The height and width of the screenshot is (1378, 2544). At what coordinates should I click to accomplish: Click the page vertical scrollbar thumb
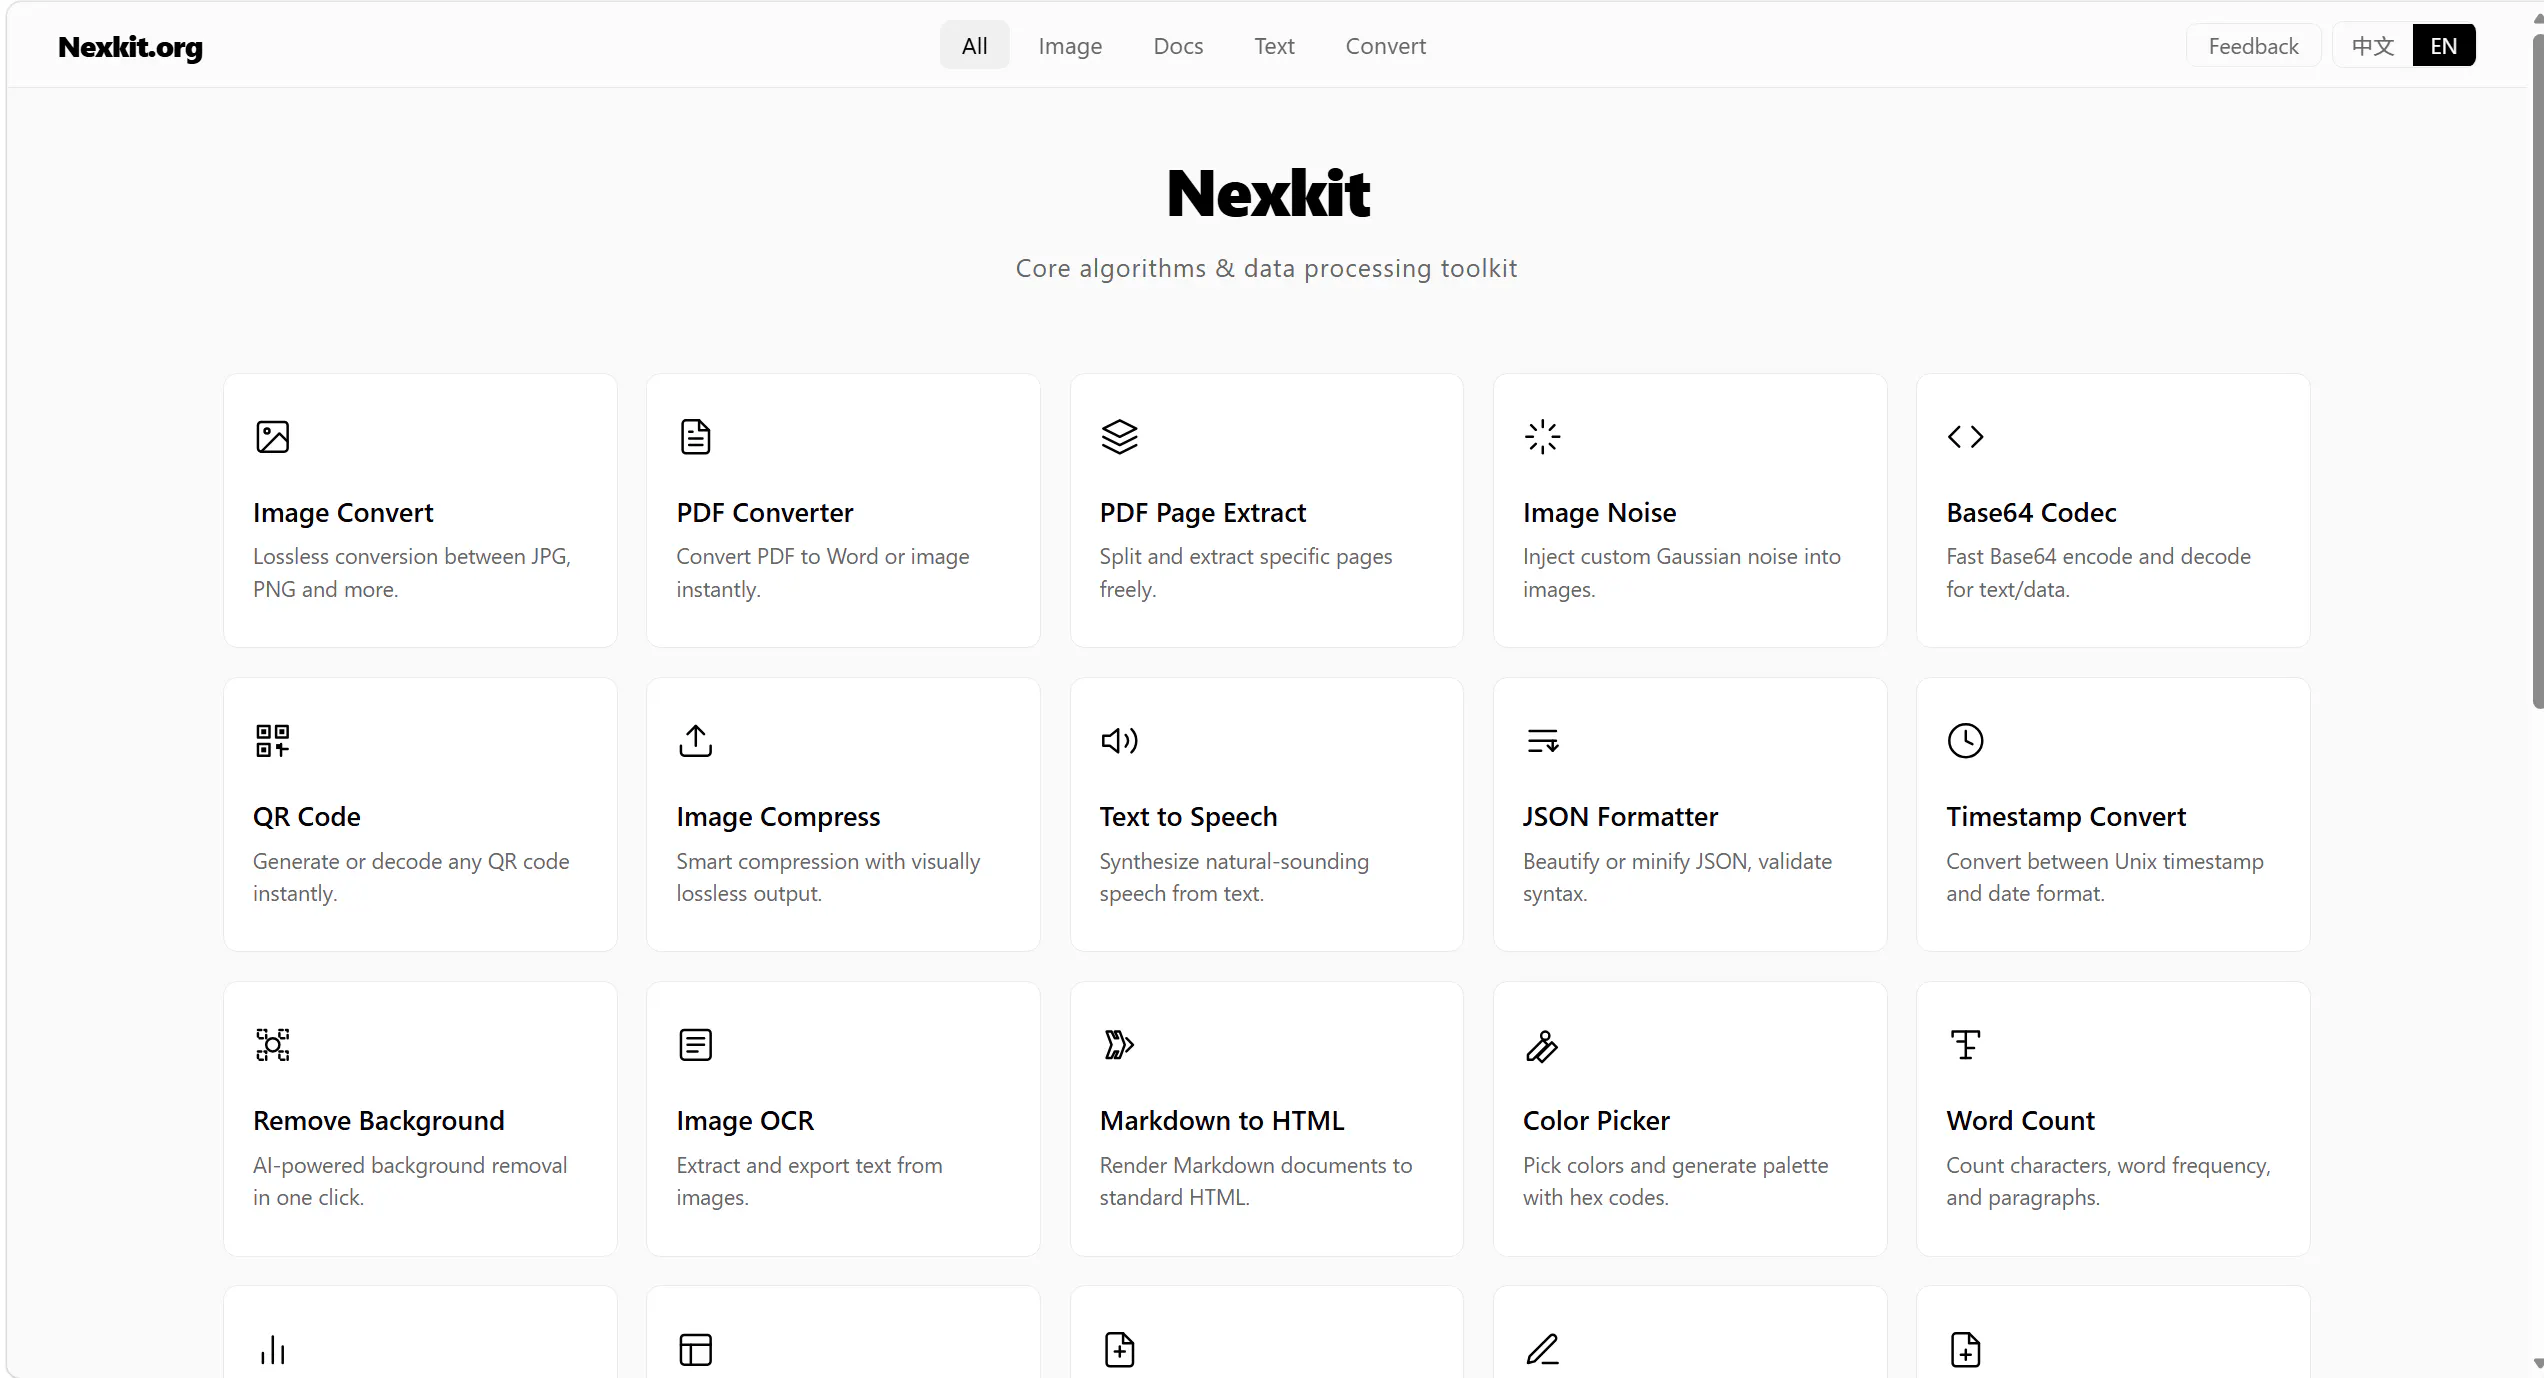click(x=2538, y=370)
